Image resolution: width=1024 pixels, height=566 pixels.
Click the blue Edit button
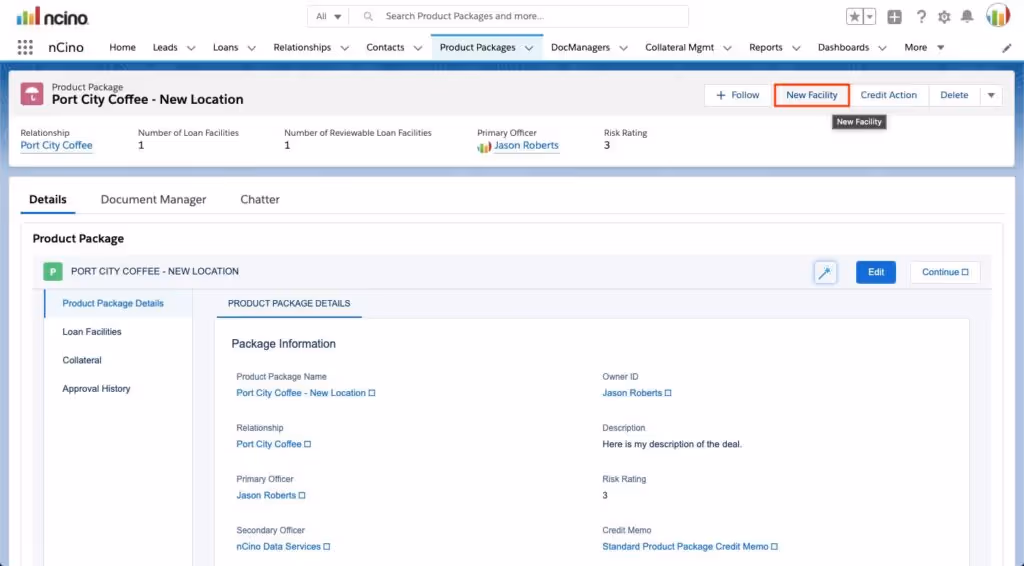point(876,272)
